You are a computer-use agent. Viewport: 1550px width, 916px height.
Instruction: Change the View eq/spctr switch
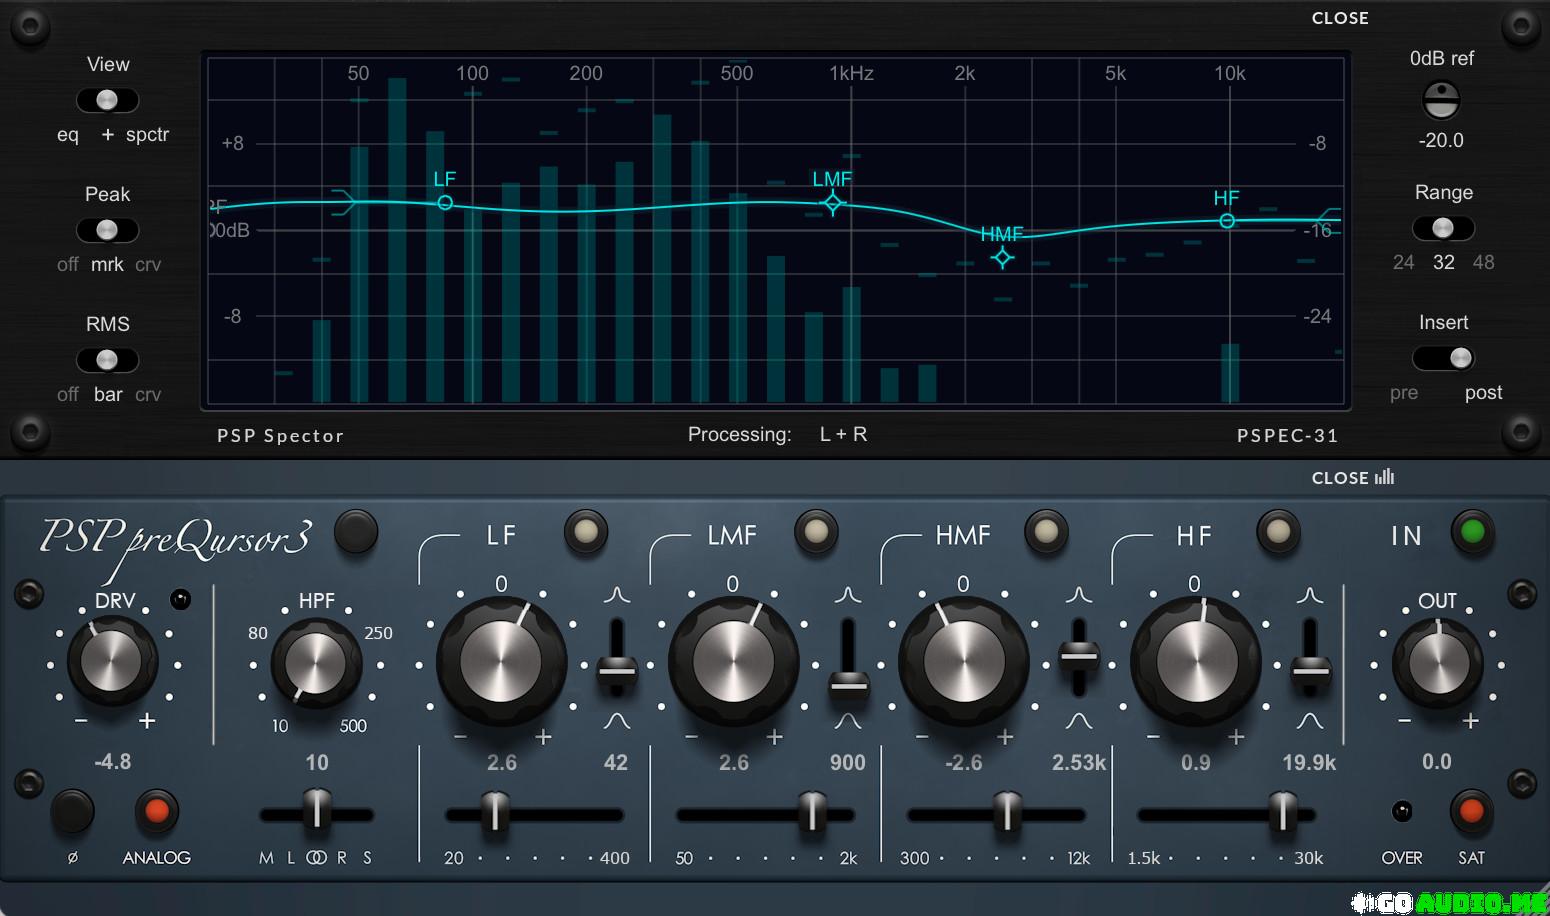tap(107, 100)
